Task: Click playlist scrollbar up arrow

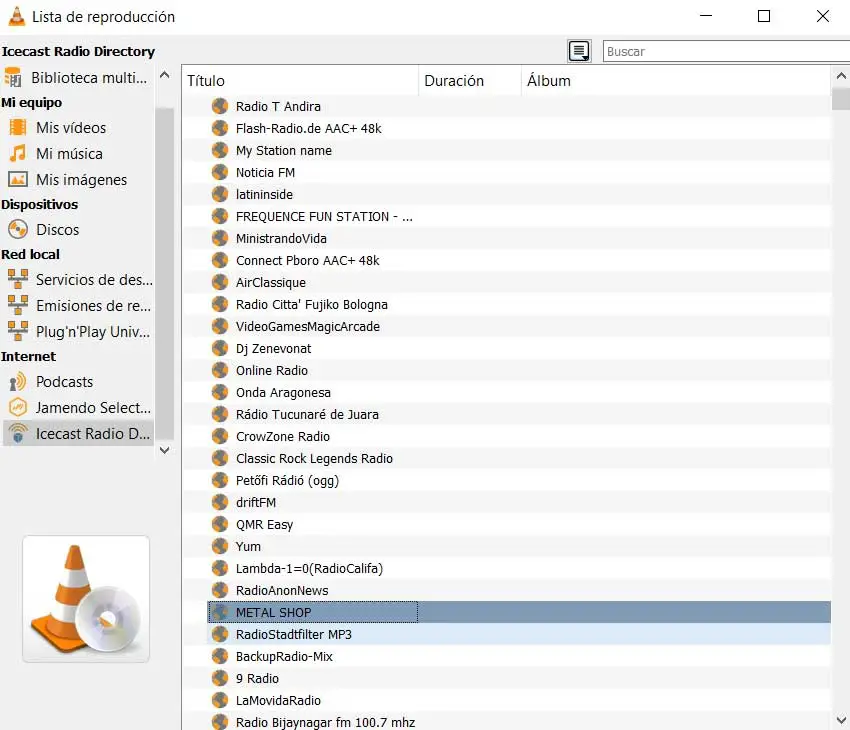Action: (841, 76)
